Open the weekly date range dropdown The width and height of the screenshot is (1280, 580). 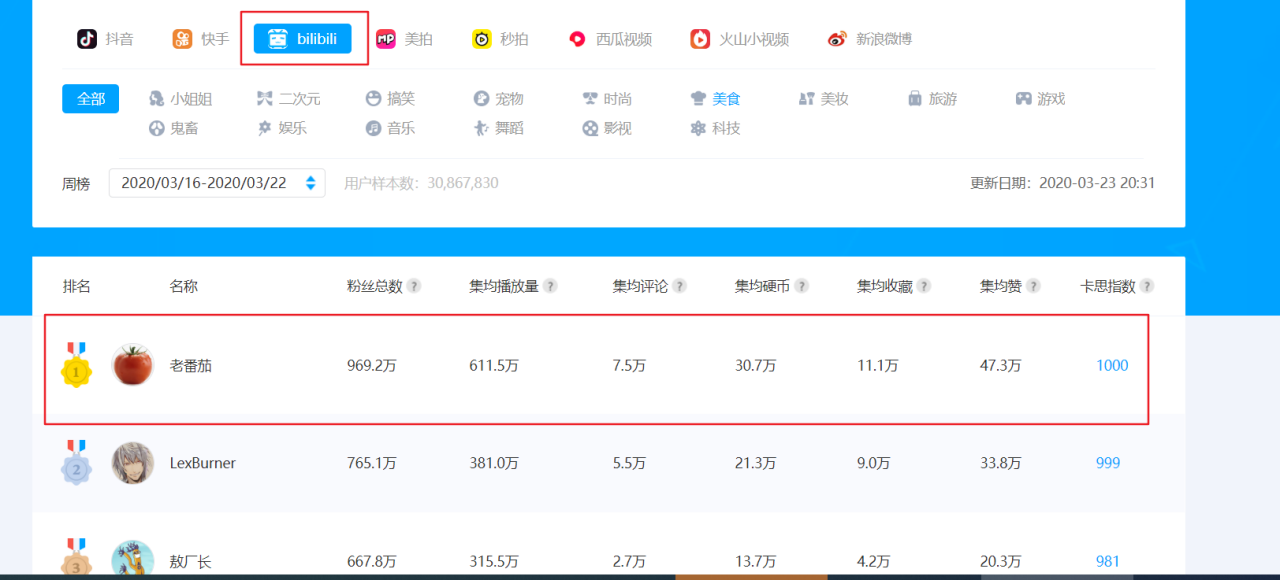click(x=217, y=183)
